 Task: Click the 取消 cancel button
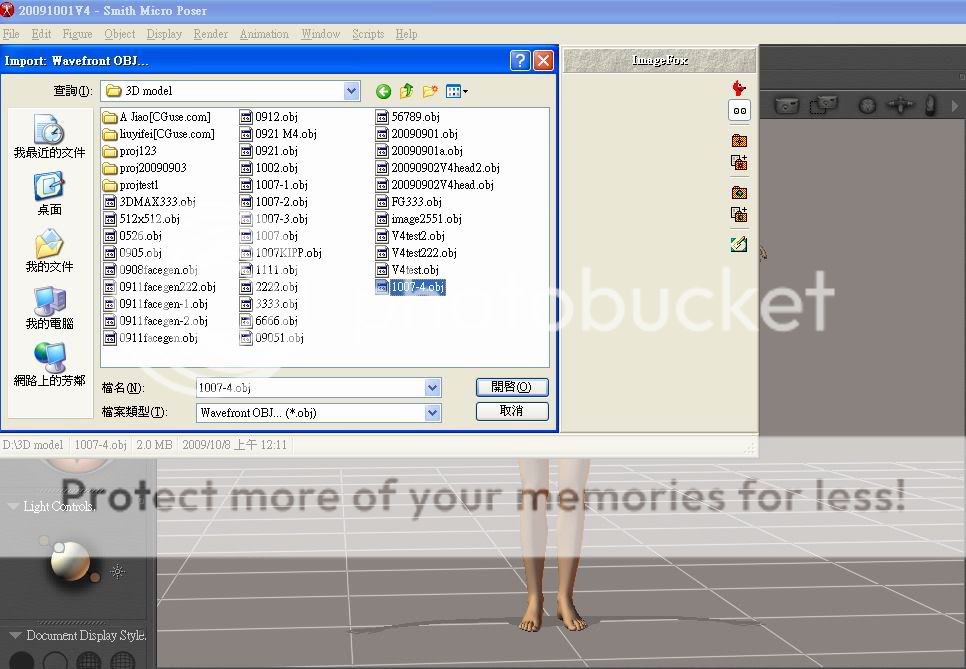click(x=512, y=411)
